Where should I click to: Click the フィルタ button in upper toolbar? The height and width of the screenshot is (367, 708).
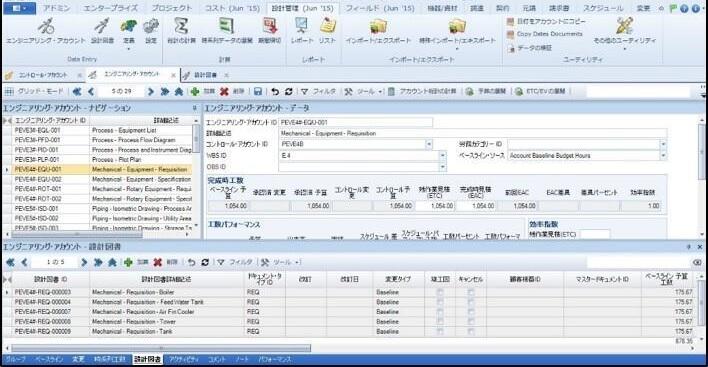[x=319, y=92]
